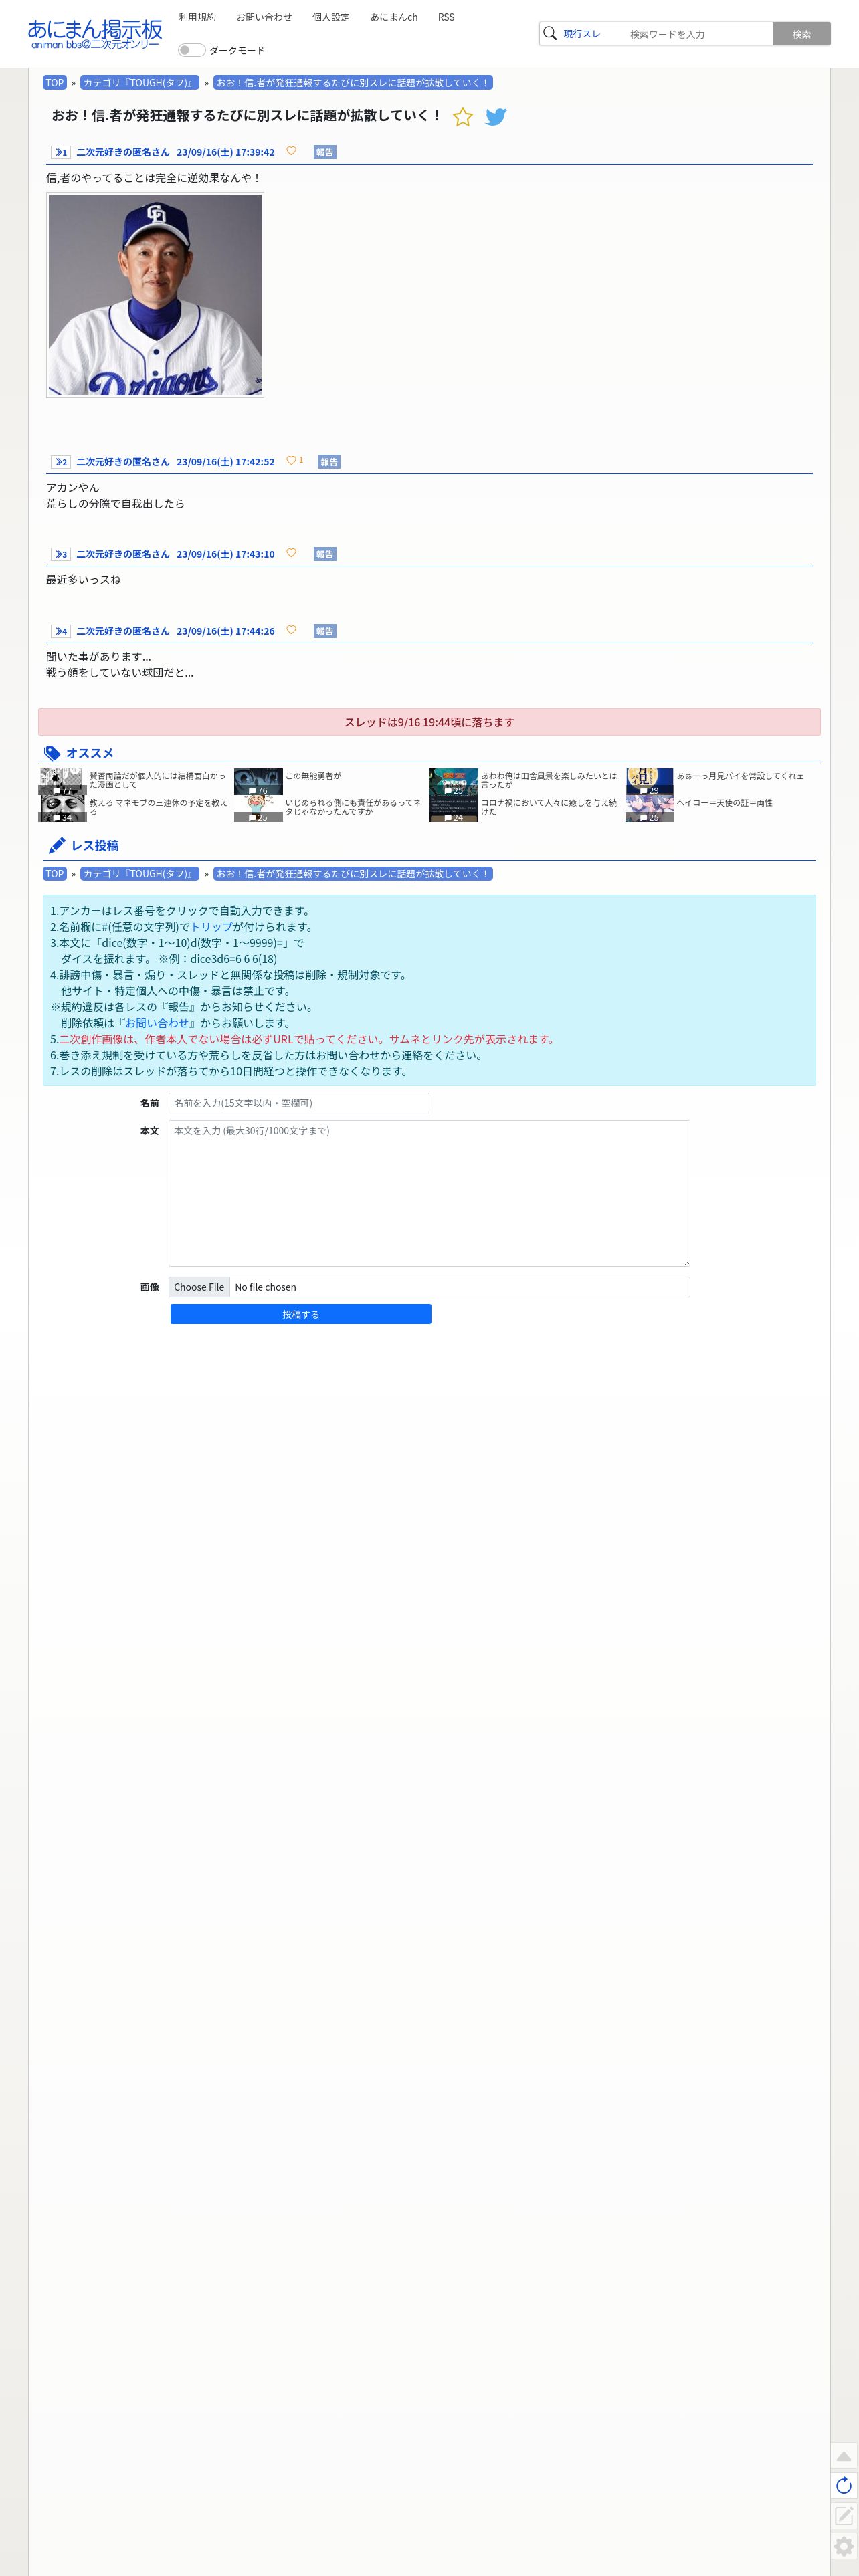Toggle the ダークモード switch
This screenshot has height=2576, width=859.
(191, 50)
